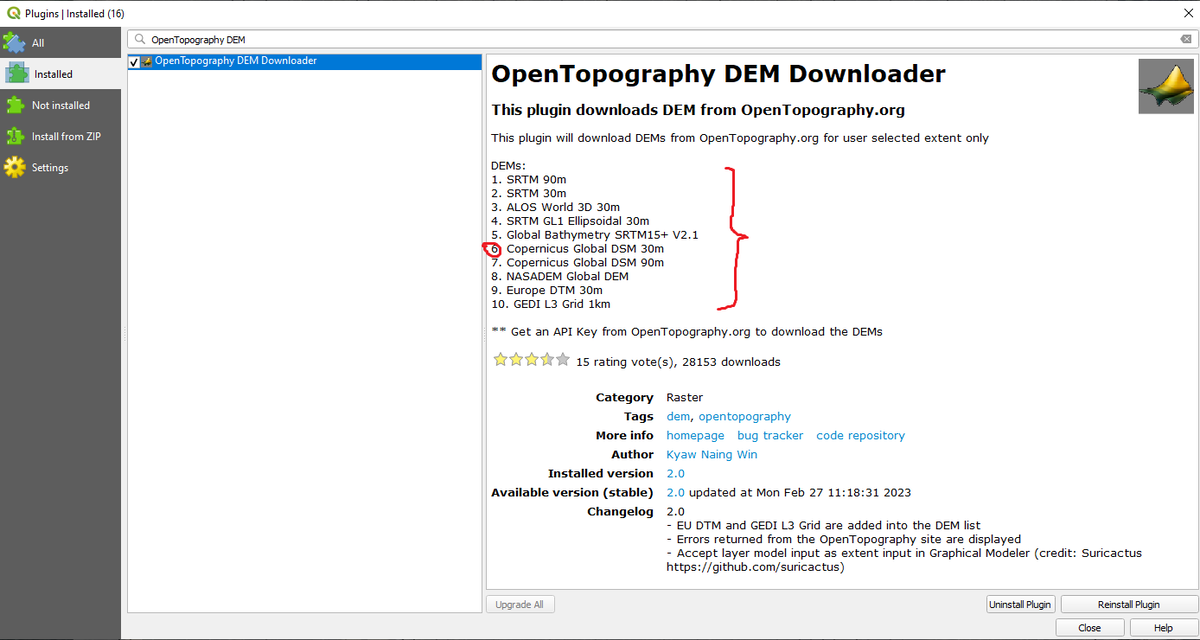Click the OpenTopography plugin logo image
Image resolution: width=1200 pixels, height=640 pixels.
tap(1166, 86)
